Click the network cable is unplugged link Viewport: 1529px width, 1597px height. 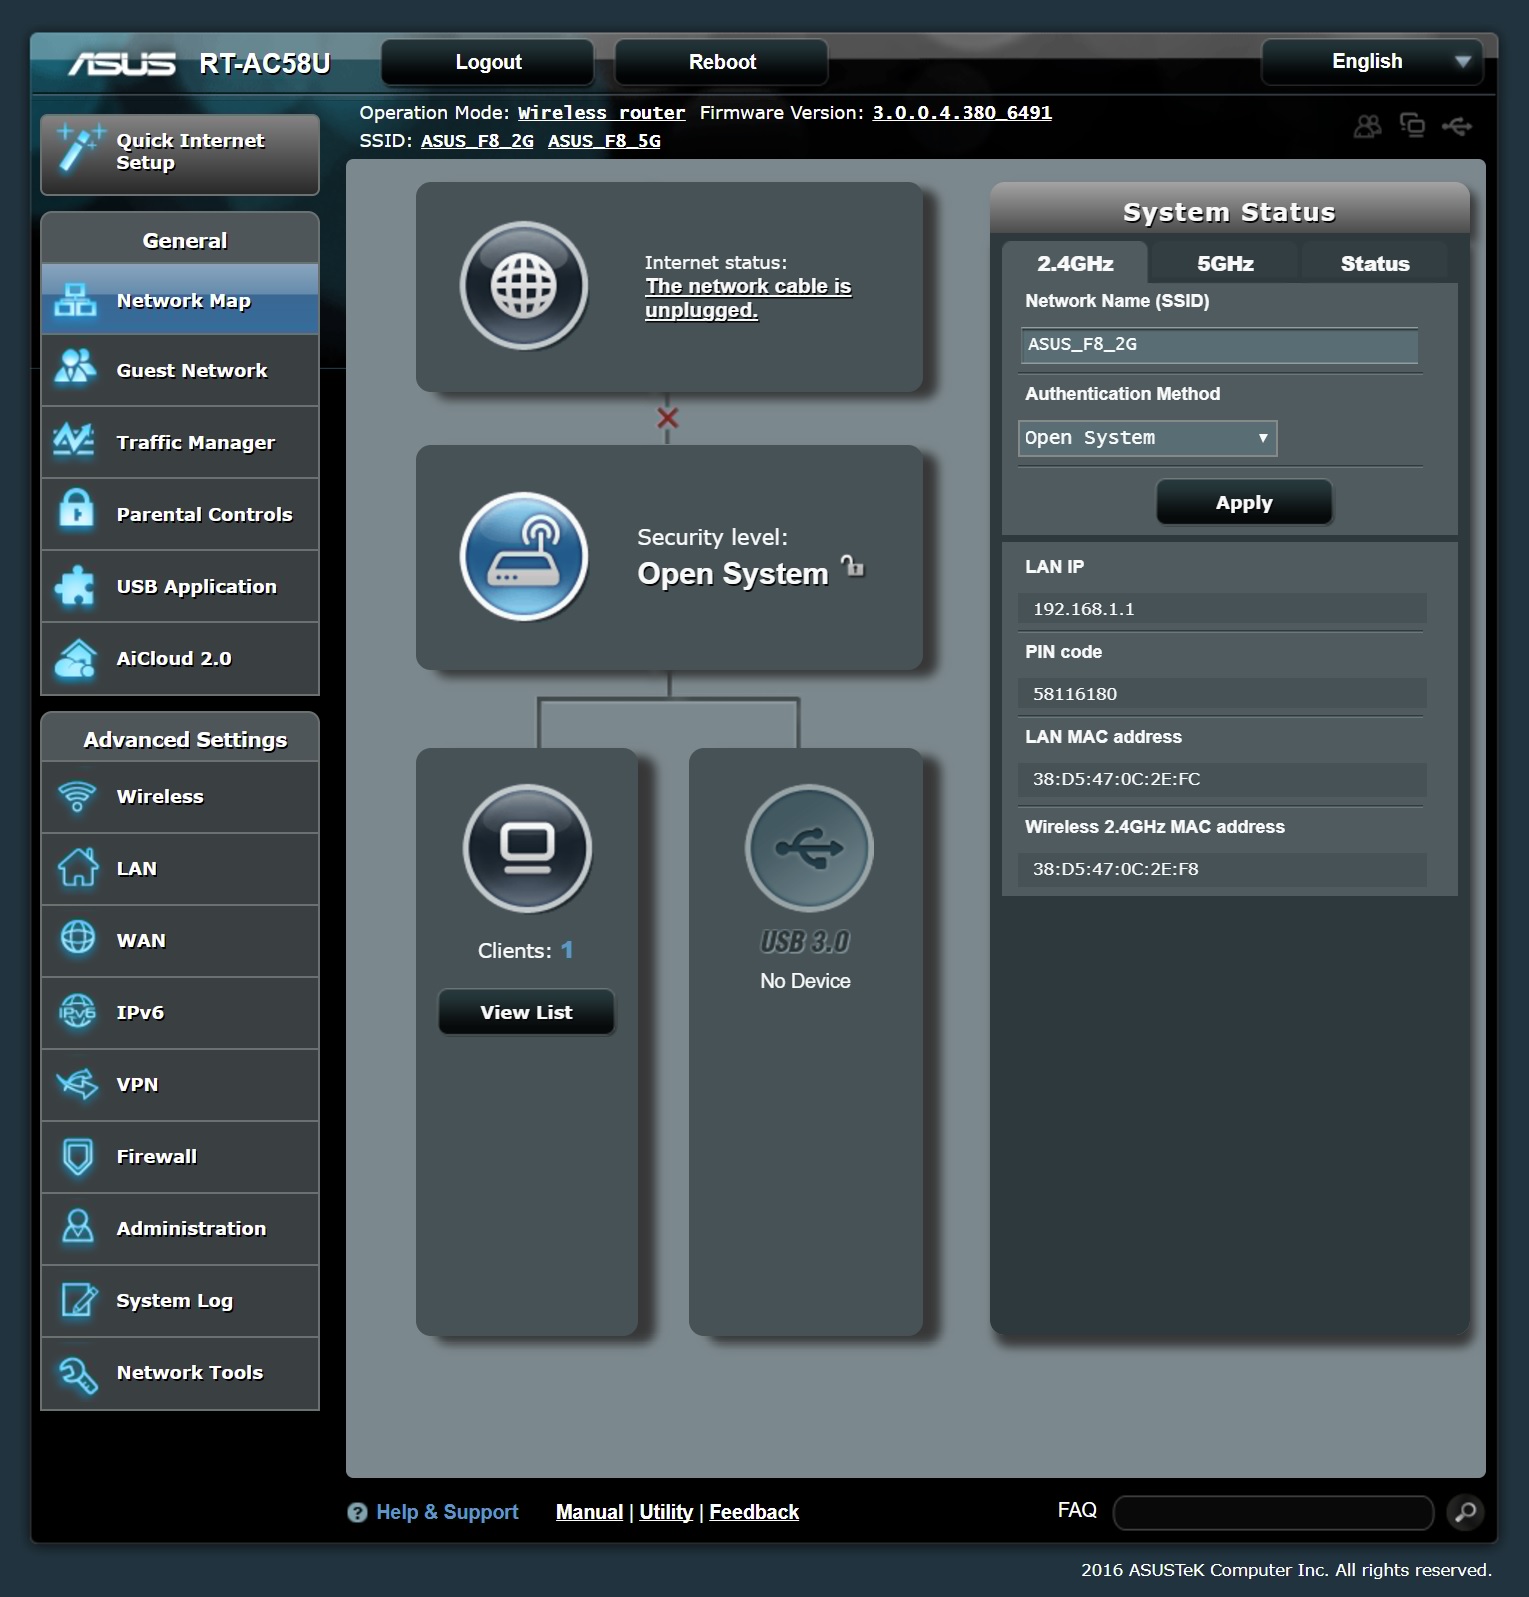tap(748, 298)
